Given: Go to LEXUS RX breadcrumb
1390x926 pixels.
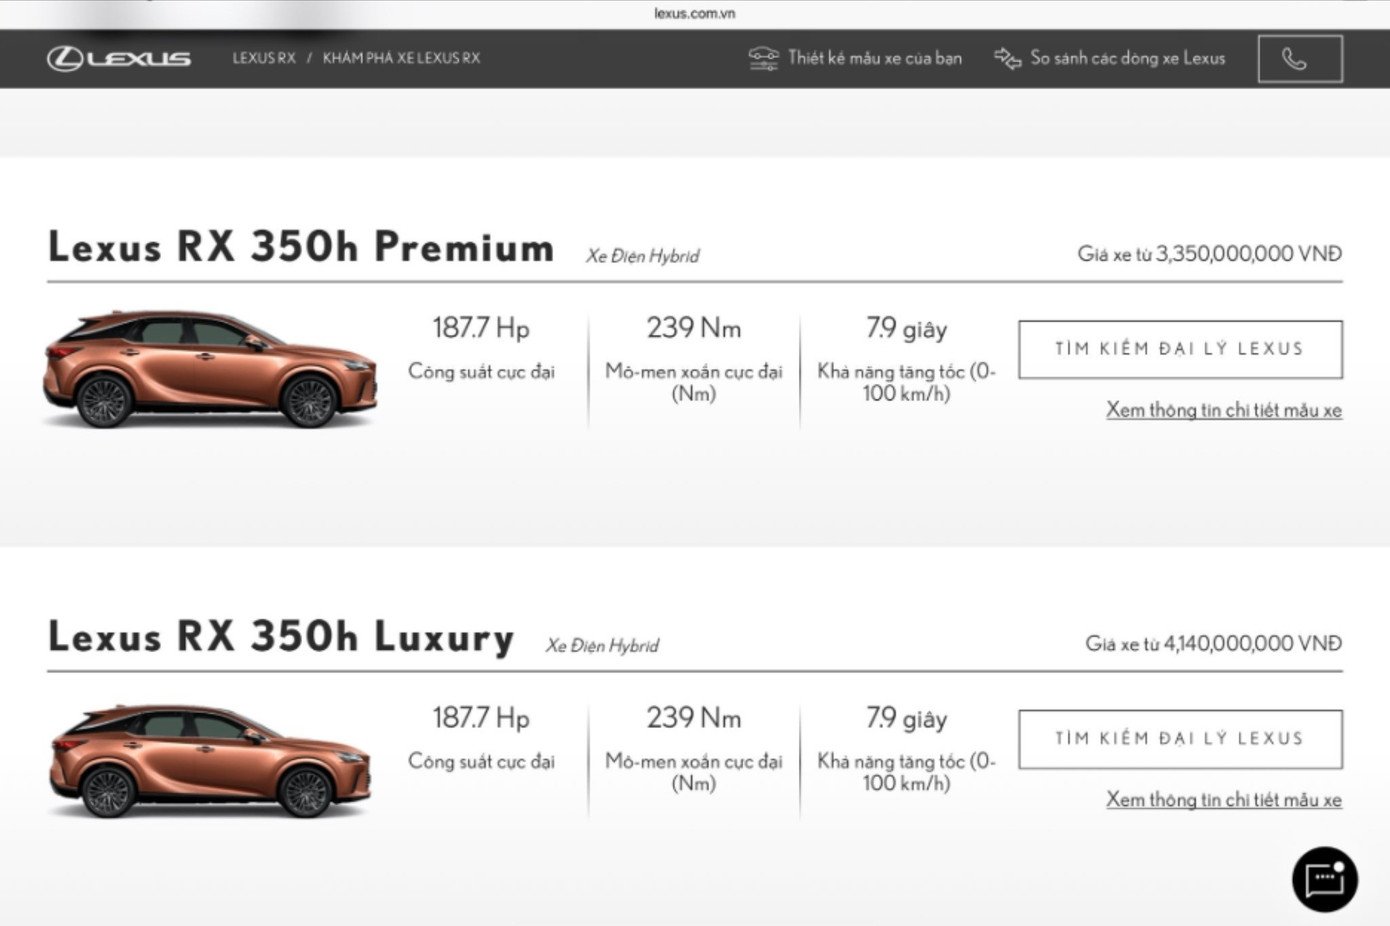Looking at the screenshot, I should [264, 58].
